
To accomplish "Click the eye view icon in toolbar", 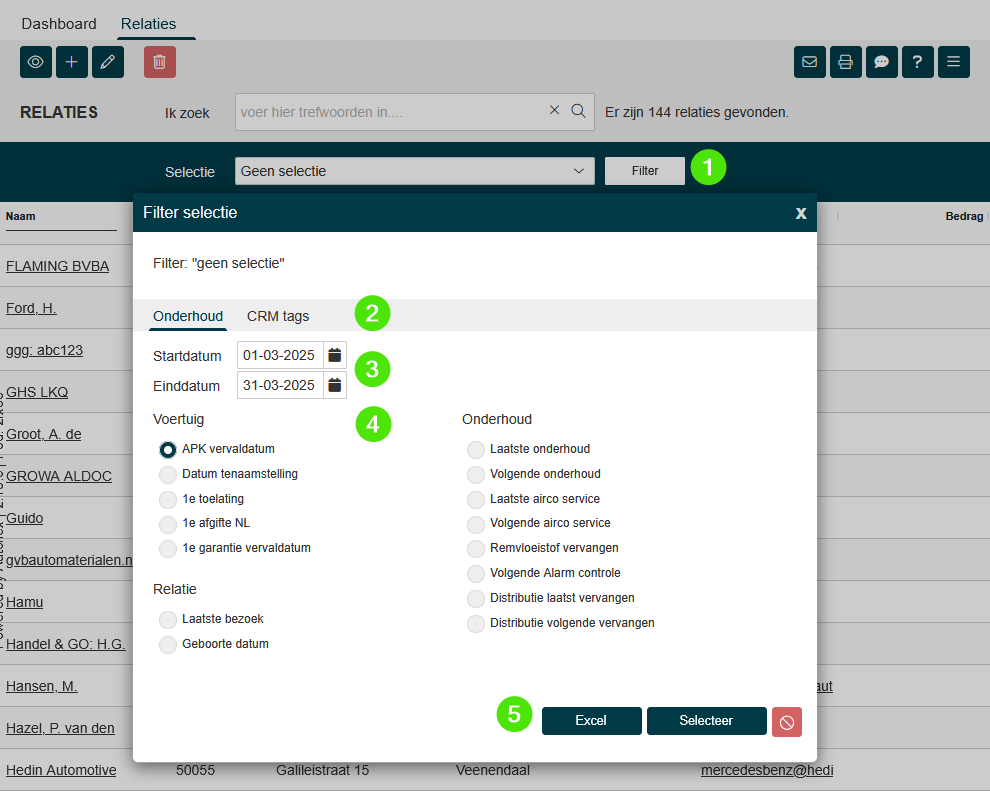I will 36,62.
